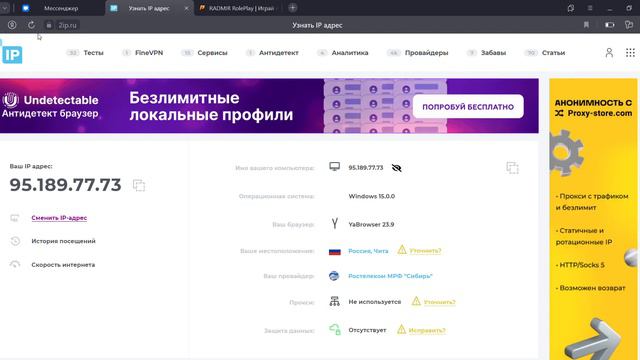The image size is (640, 360).
Task: Open Скорость интернета
Action: [63, 265]
